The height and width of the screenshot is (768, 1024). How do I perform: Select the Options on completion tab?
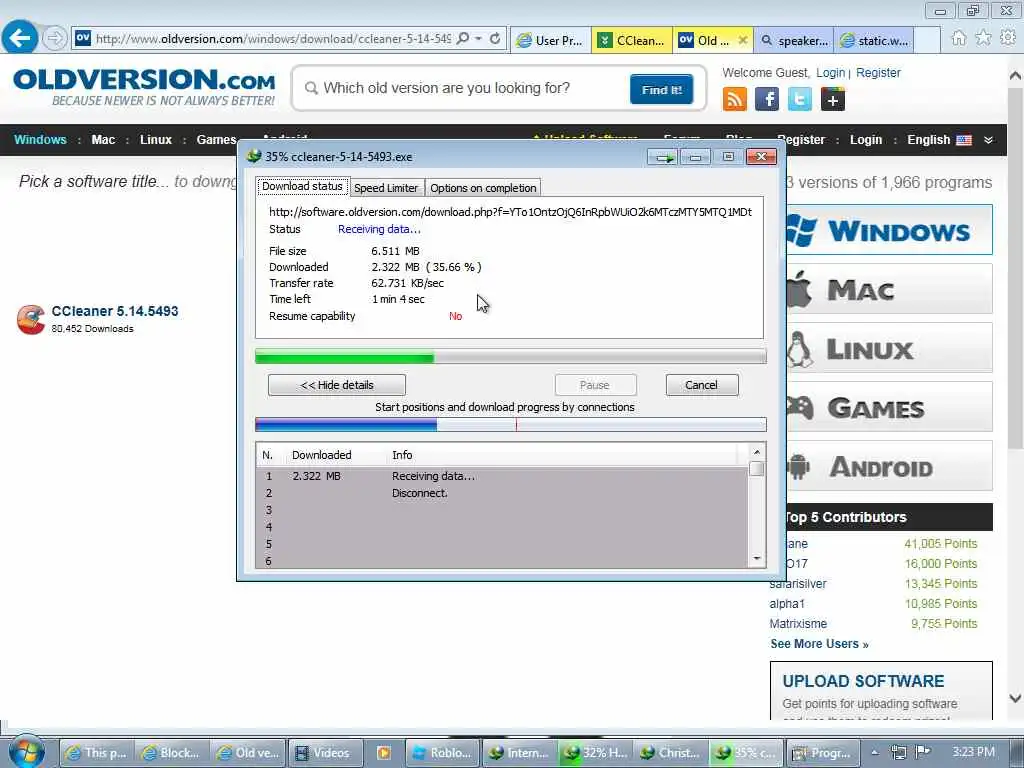pyautogui.click(x=483, y=188)
